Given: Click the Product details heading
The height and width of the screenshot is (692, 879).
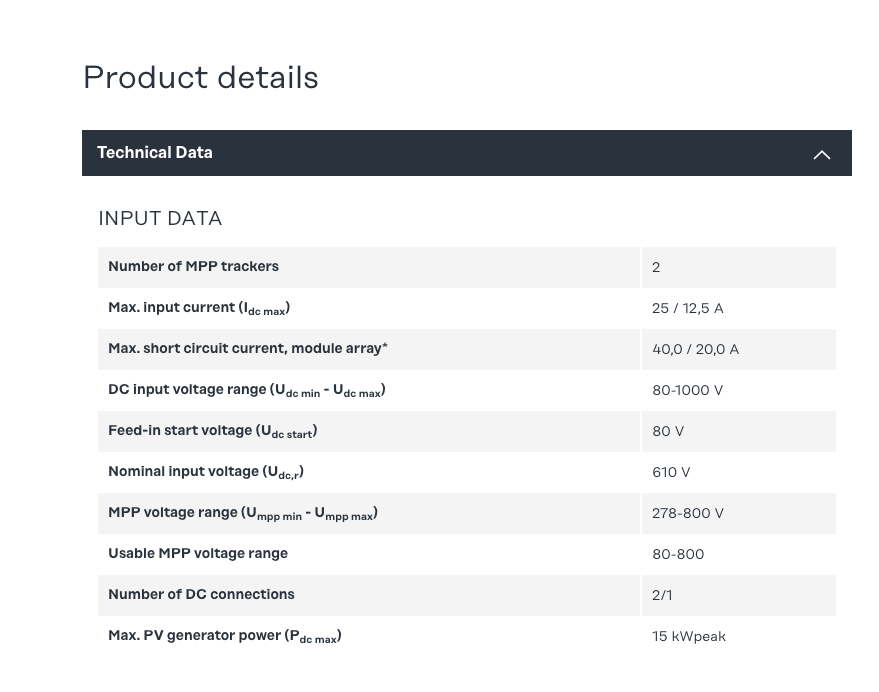Looking at the screenshot, I should pos(200,78).
